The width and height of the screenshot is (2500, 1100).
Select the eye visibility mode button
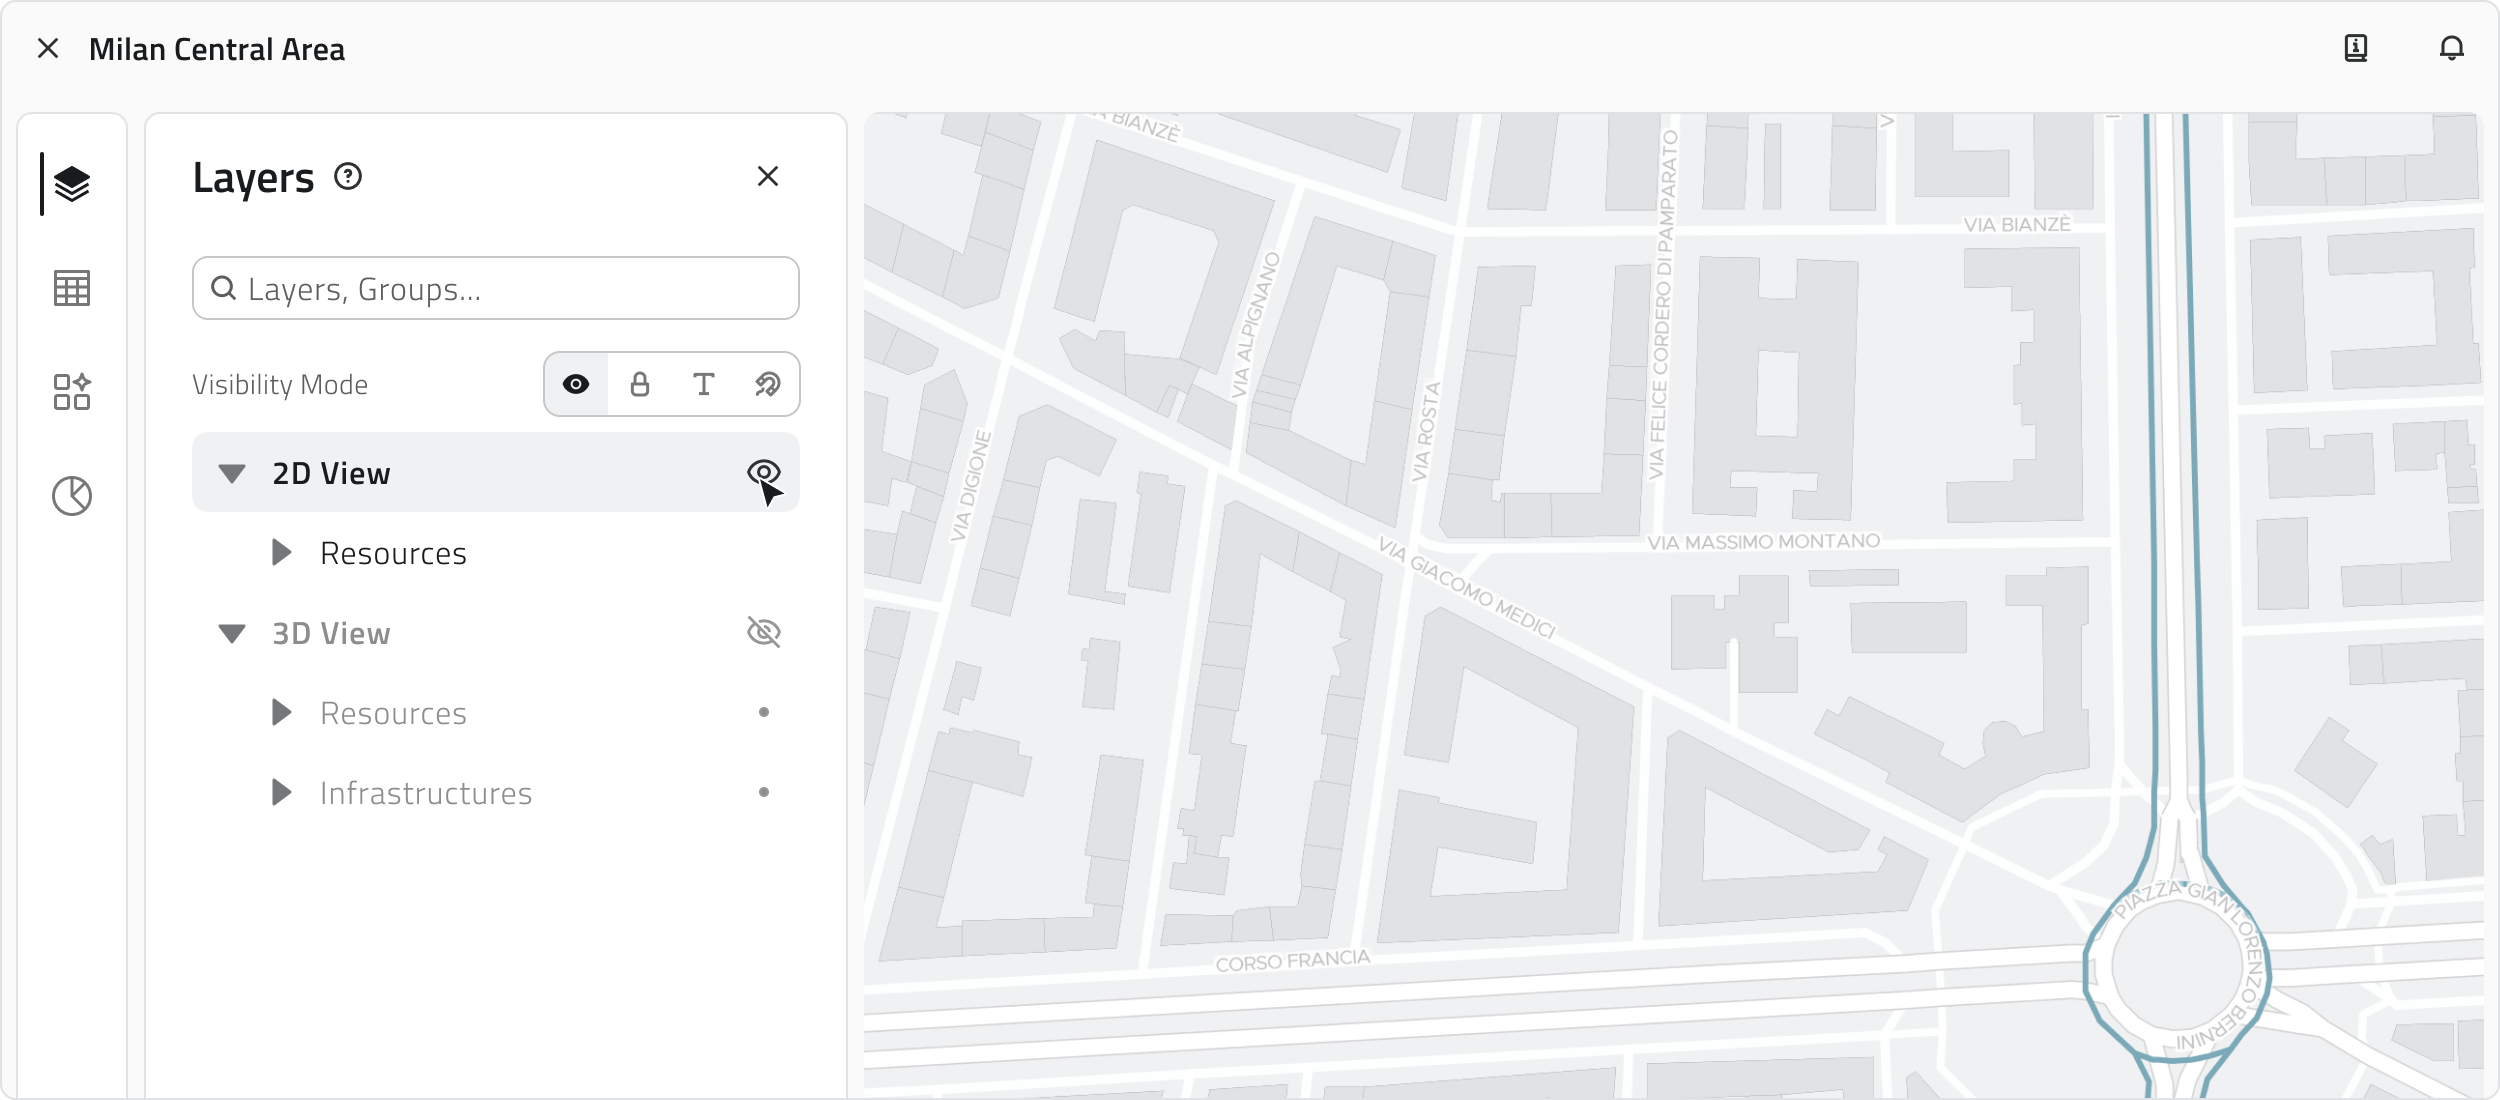[x=576, y=384]
